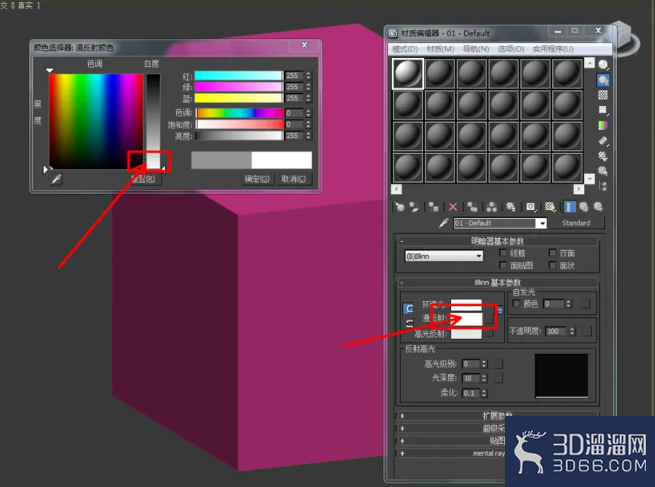Click 取消(C) button in color selector
The height and width of the screenshot is (487, 655).
point(294,179)
